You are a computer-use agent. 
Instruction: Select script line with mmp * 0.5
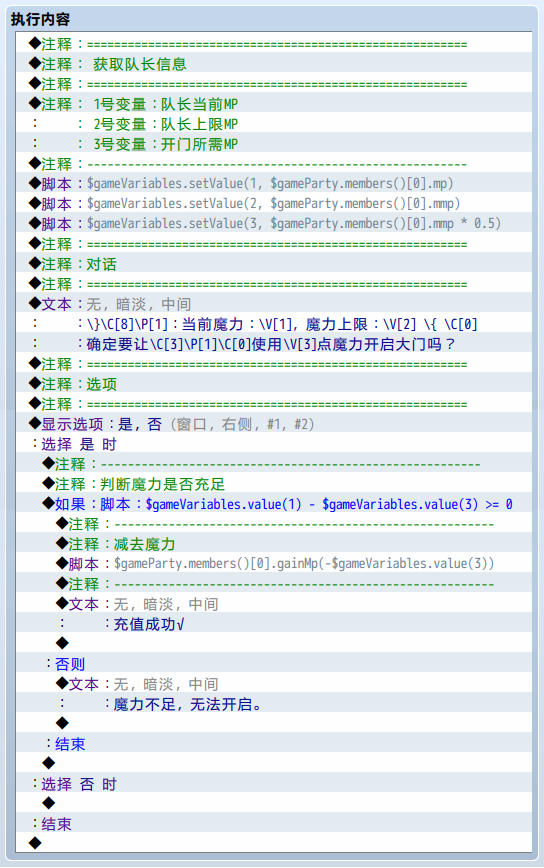point(274,224)
